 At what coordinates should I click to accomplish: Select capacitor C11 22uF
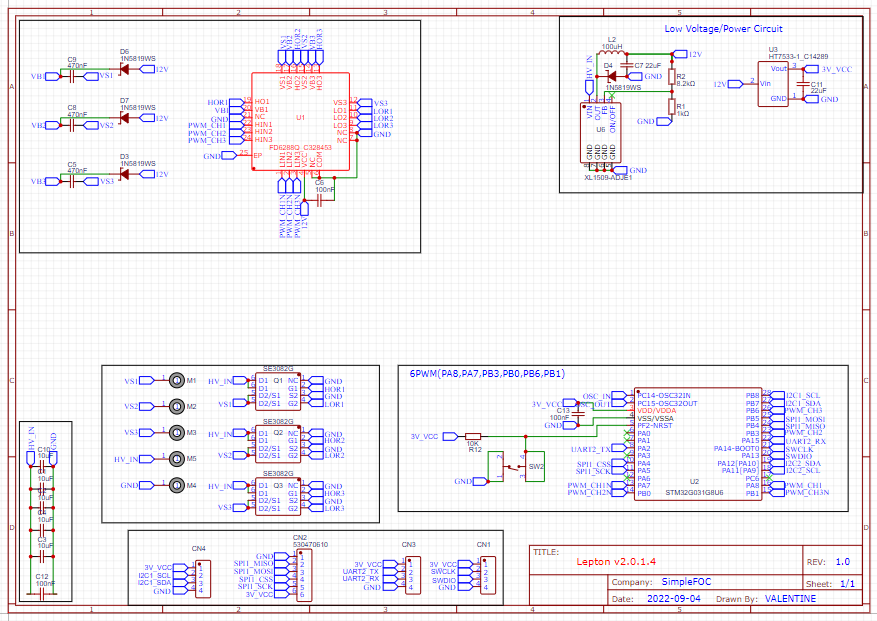804,84
